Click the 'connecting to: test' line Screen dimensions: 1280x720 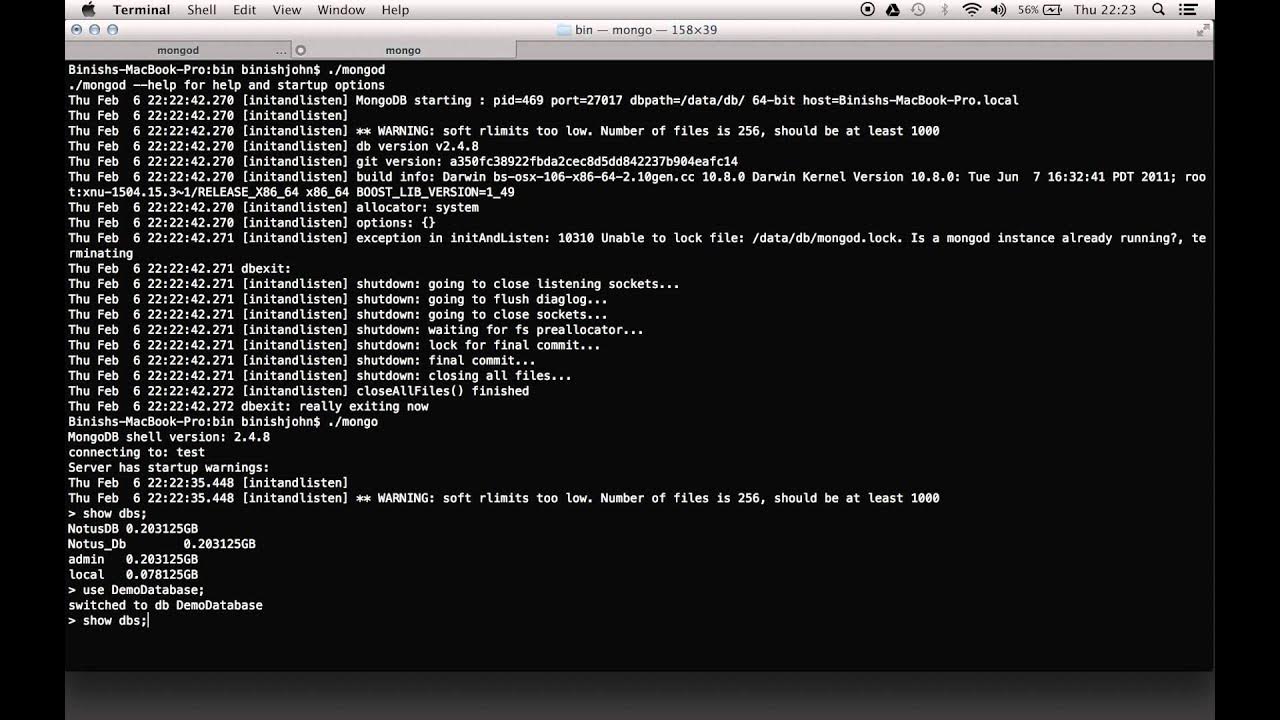tap(136, 452)
